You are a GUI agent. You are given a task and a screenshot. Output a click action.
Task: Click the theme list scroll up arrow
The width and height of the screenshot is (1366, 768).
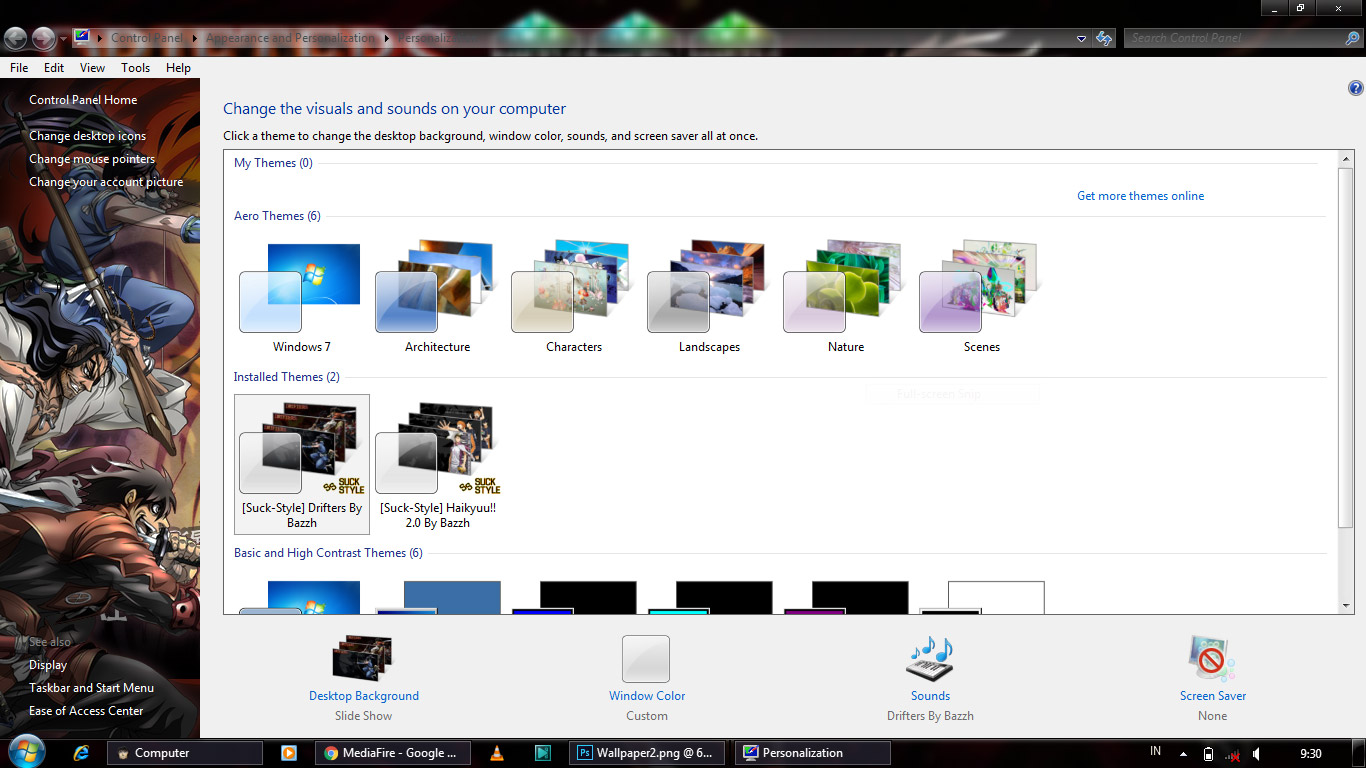1347,159
